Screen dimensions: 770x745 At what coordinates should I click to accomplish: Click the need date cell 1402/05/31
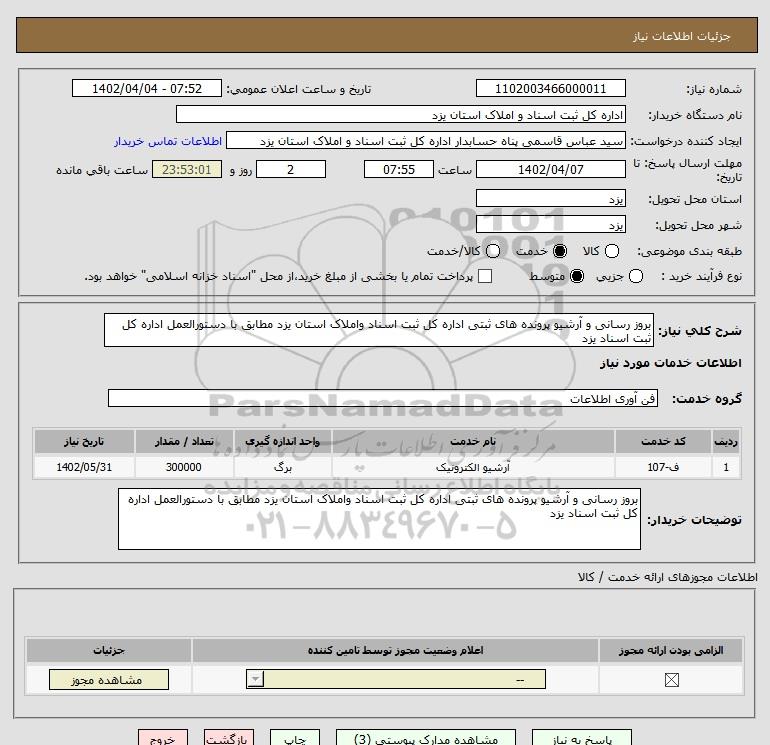pos(84,467)
